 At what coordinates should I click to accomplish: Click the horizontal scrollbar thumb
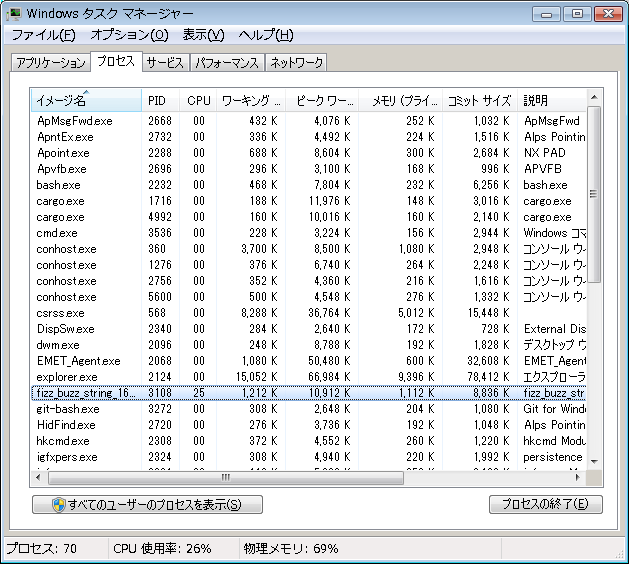click(x=226, y=477)
